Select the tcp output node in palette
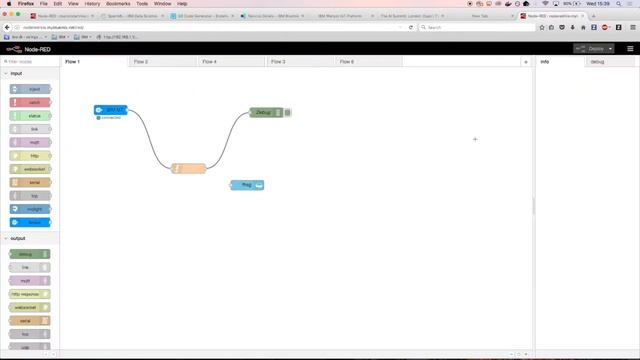This screenshot has width=640, height=360. pyautogui.click(x=30, y=334)
